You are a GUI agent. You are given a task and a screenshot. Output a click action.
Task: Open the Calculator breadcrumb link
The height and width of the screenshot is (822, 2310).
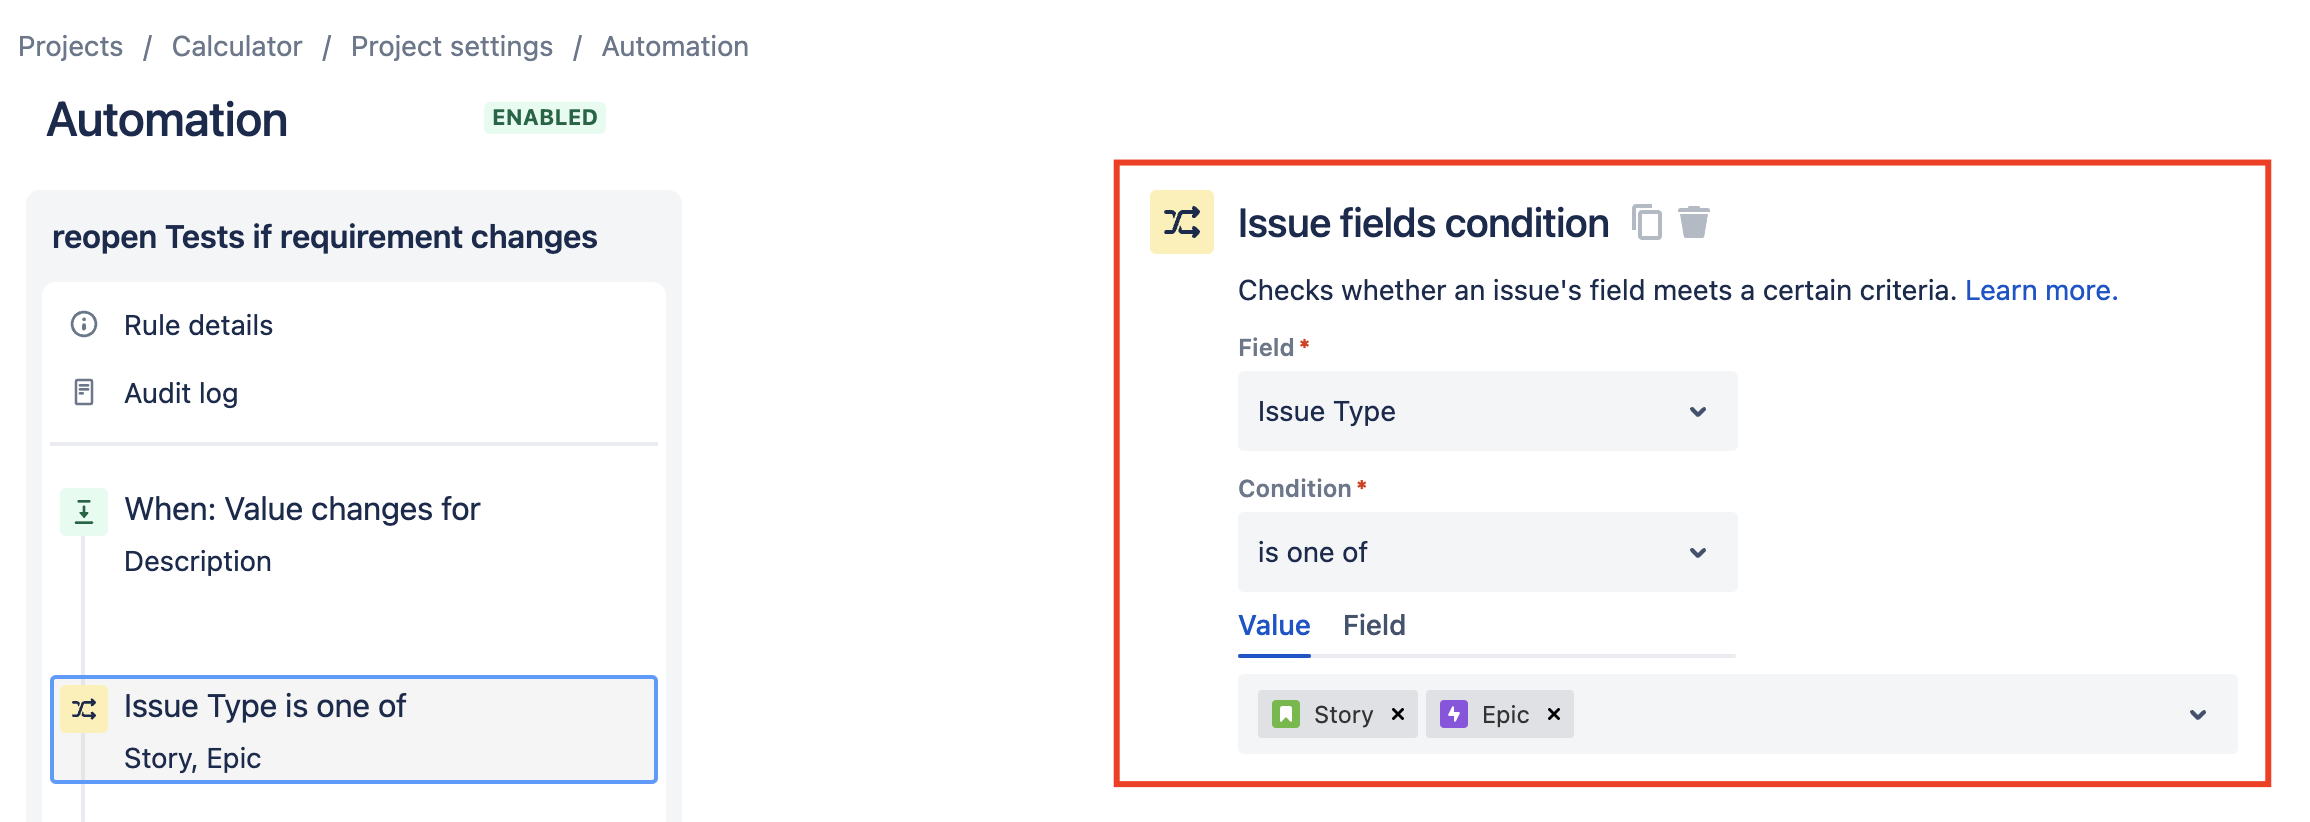tap(237, 46)
